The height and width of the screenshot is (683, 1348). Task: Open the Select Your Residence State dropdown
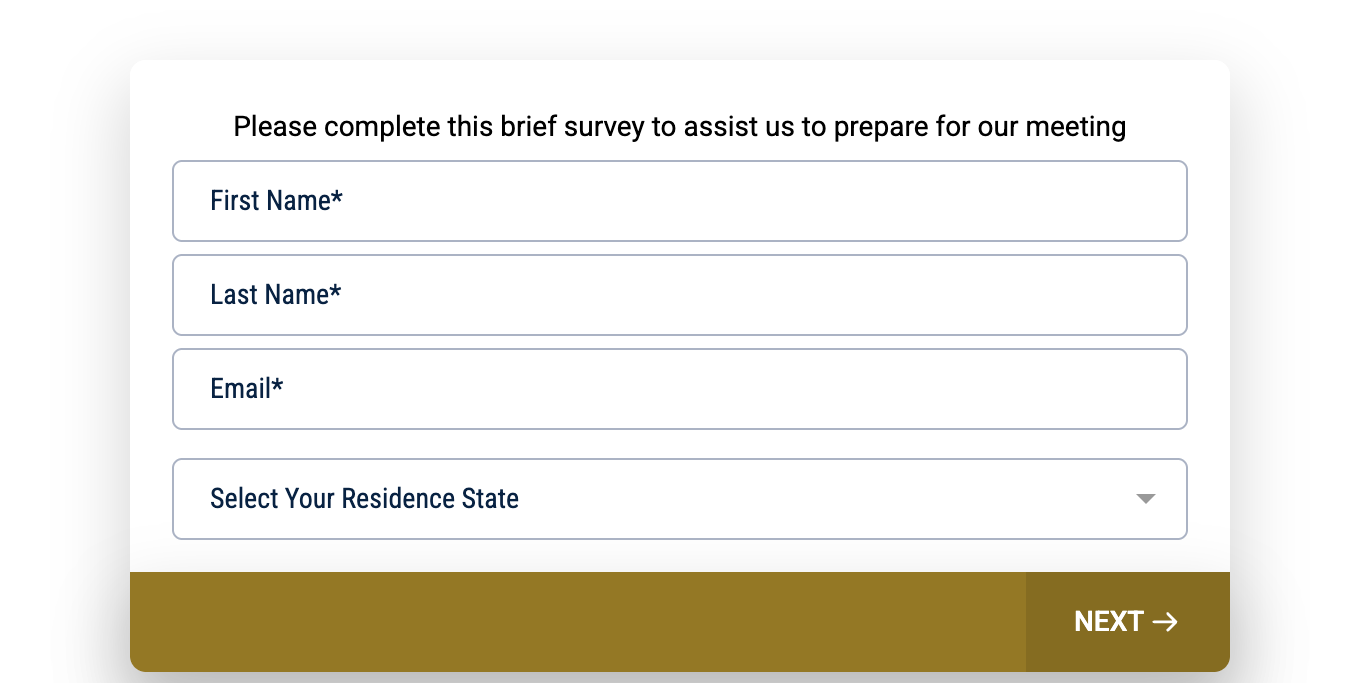click(680, 499)
